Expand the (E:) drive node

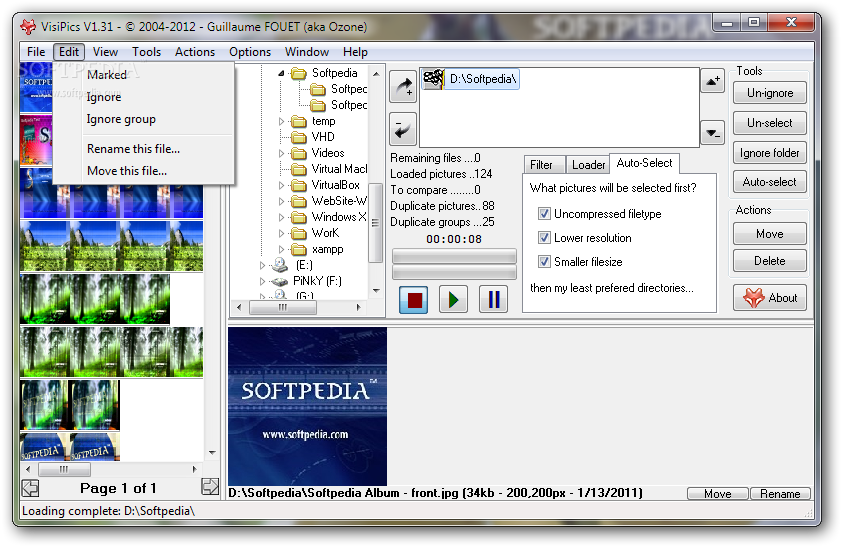coord(262,265)
